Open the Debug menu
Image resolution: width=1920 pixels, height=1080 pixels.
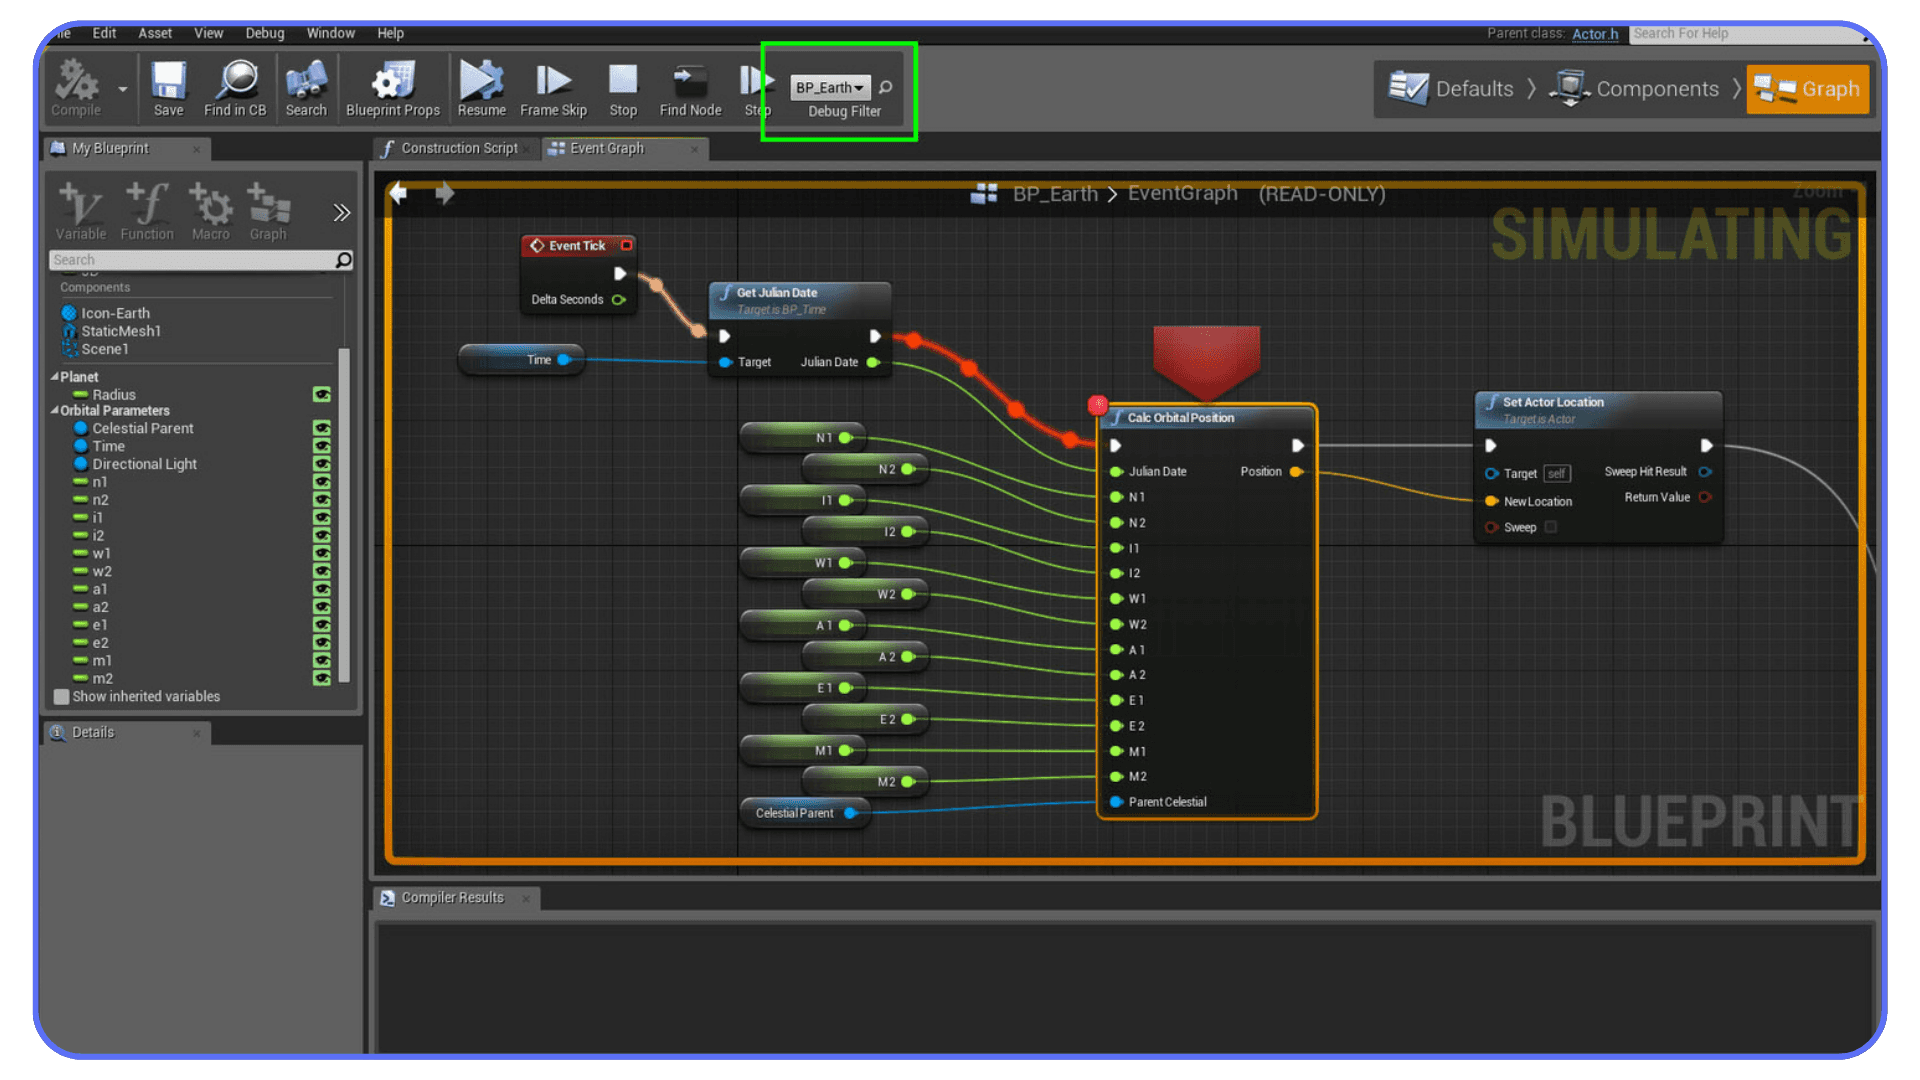pyautogui.click(x=264, y=33)
